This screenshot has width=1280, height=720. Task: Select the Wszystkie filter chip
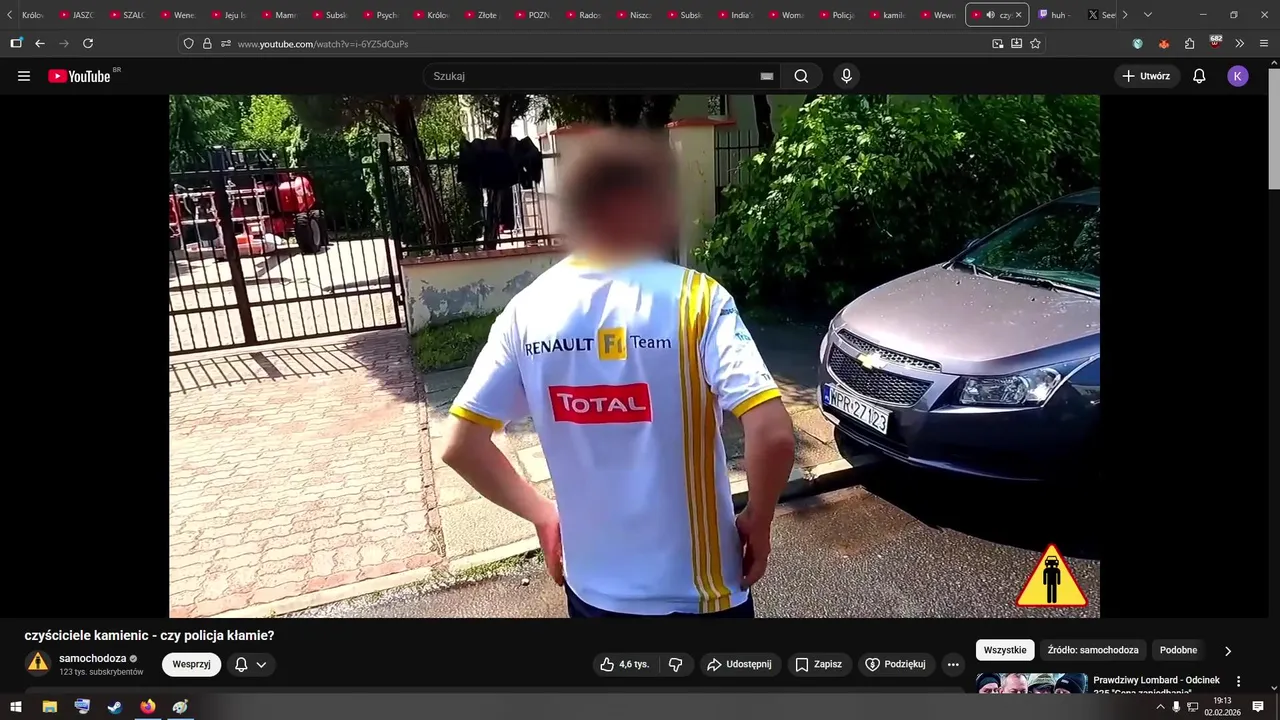pyautogui.click(x=1005, y=650)
